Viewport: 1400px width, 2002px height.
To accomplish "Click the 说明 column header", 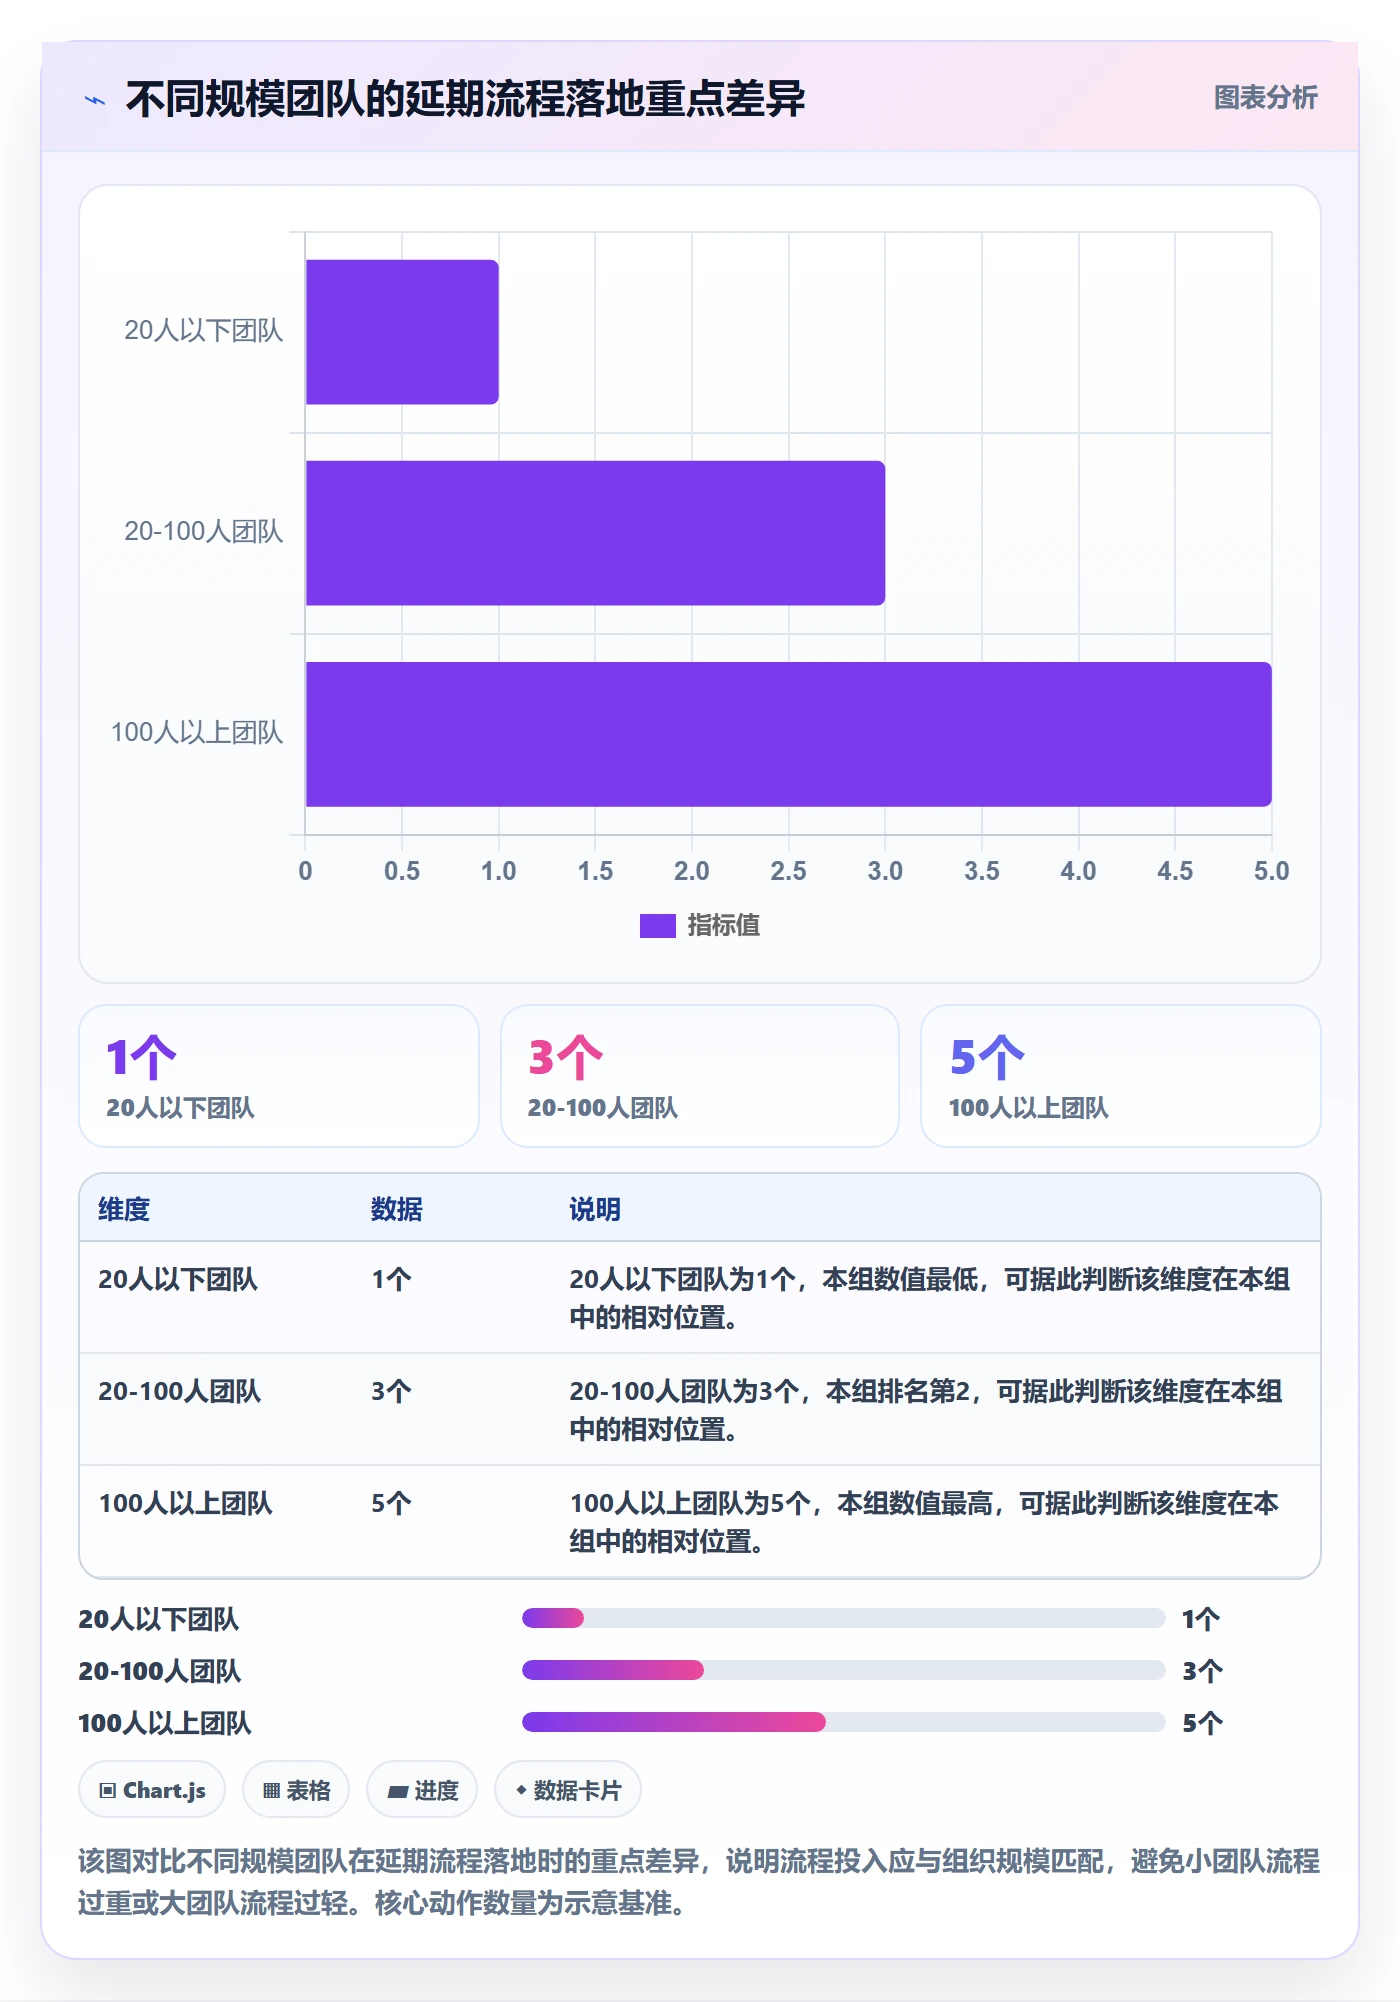I will tap(595, 1209).
